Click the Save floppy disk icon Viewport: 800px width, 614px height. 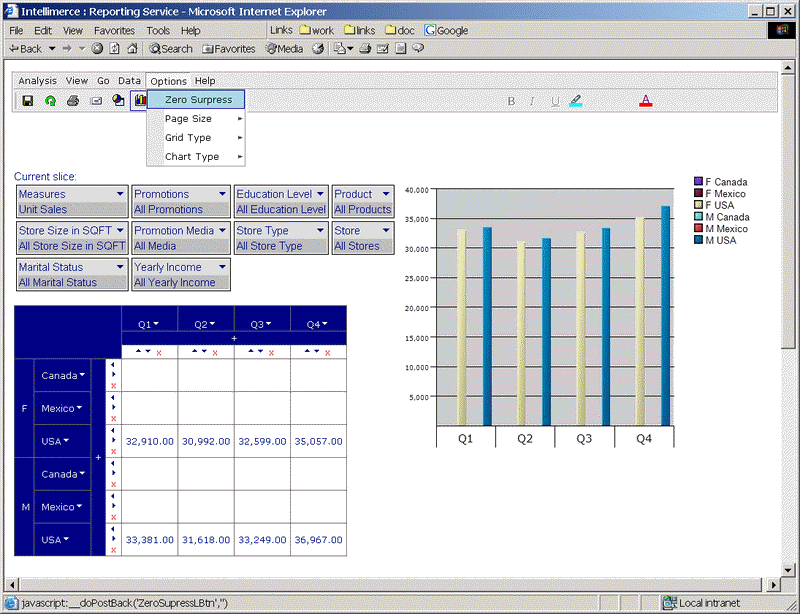[28, 101]
